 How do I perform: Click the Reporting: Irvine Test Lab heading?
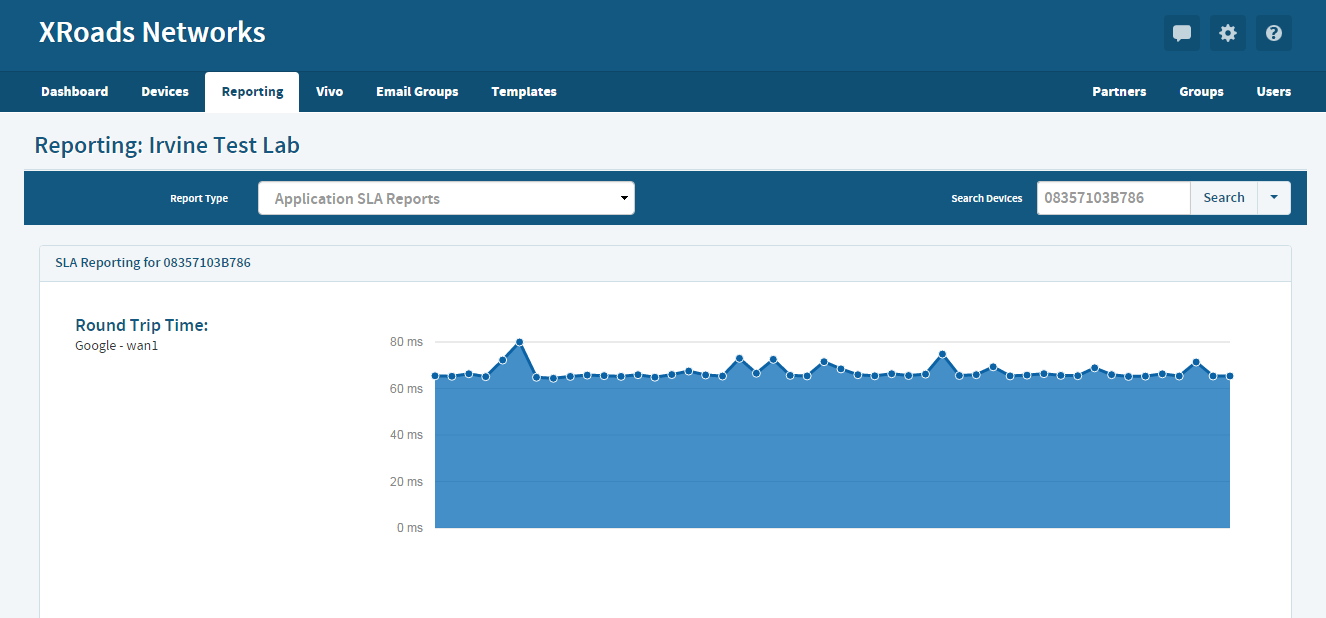(x=167, y=146)
